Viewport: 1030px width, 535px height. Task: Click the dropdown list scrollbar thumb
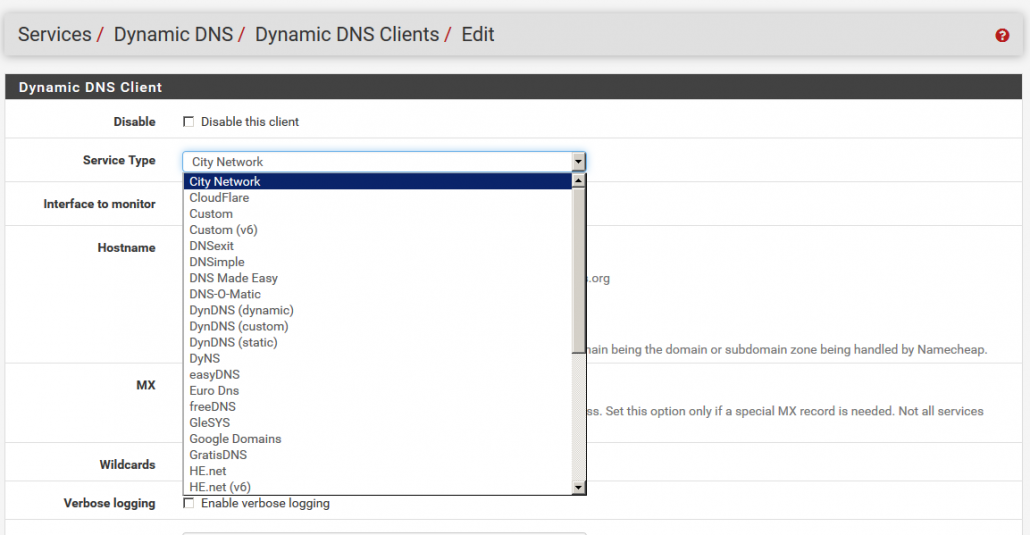(578, 269)
